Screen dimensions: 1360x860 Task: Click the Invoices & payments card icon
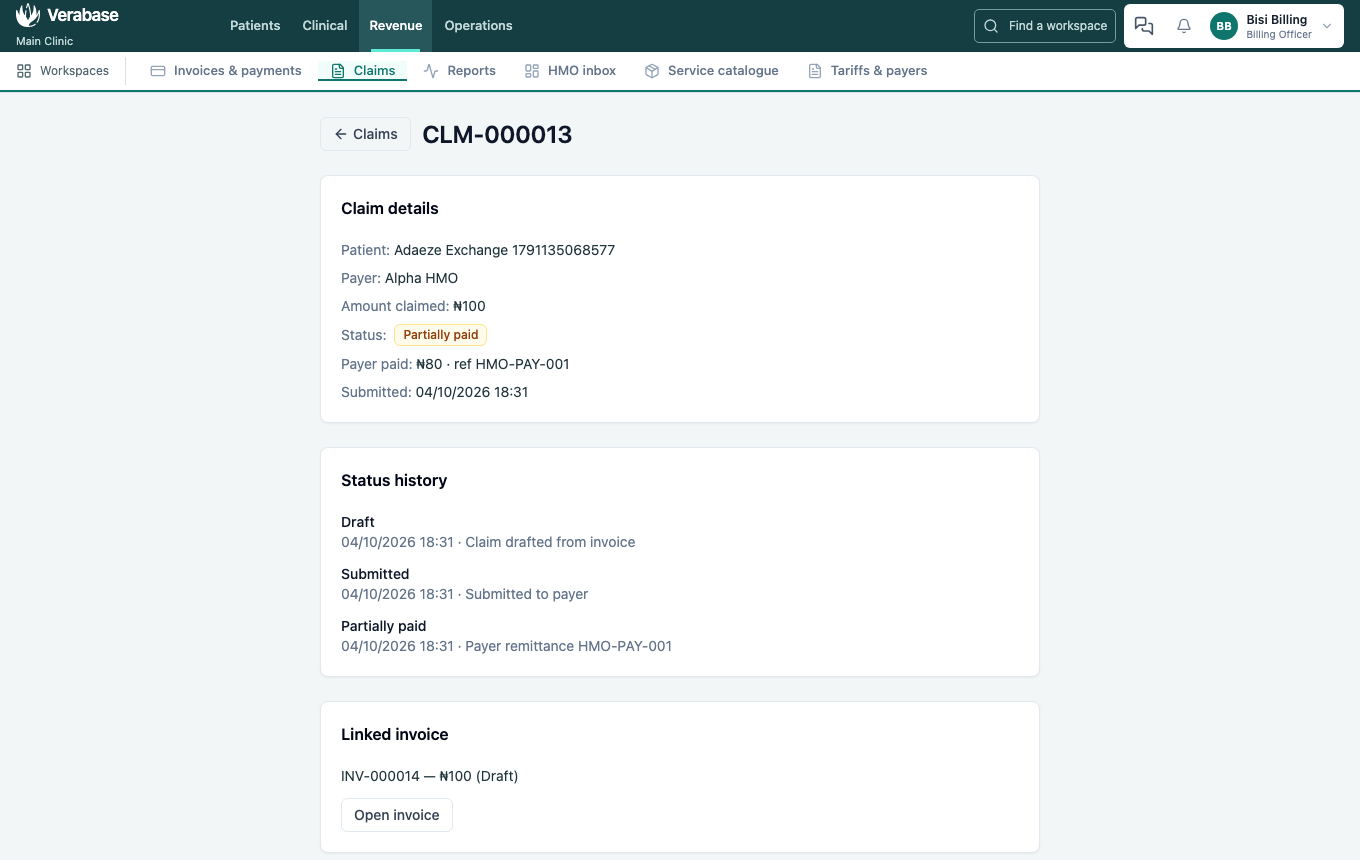click(158, 71)
